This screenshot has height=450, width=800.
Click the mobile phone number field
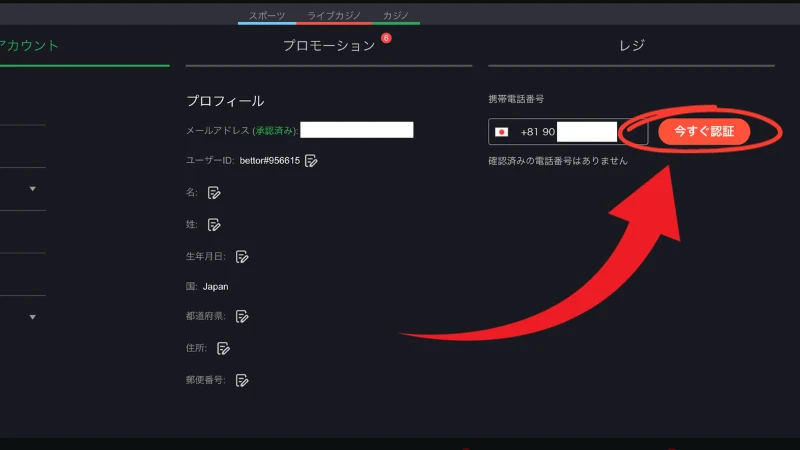pyautogui.click(x=568, y=132)
